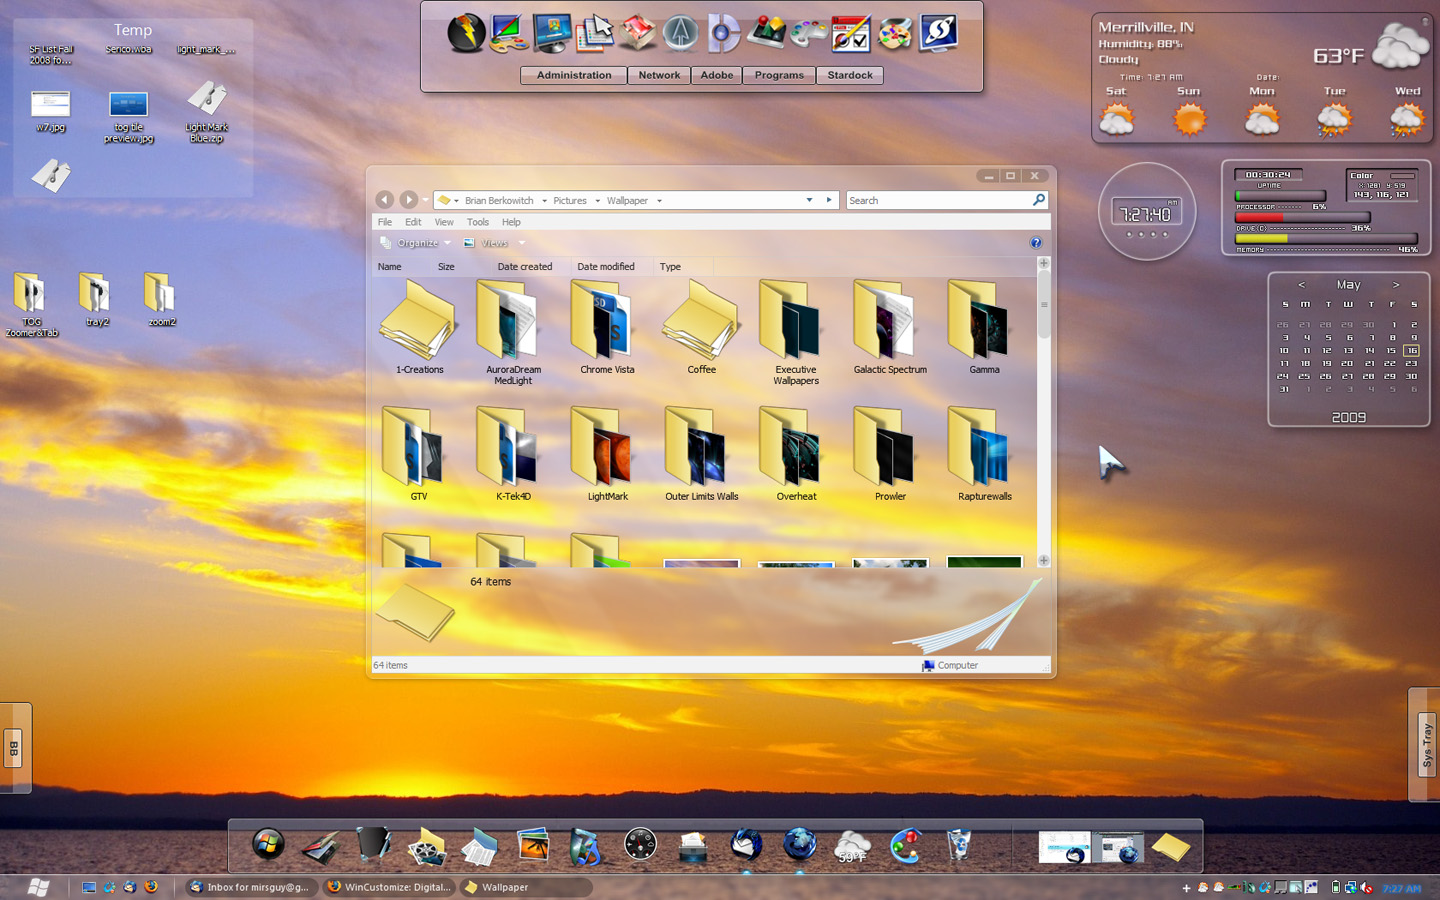Go back using Explorer's back arrow
The image size is (1440, 900).
coord(385,200)
